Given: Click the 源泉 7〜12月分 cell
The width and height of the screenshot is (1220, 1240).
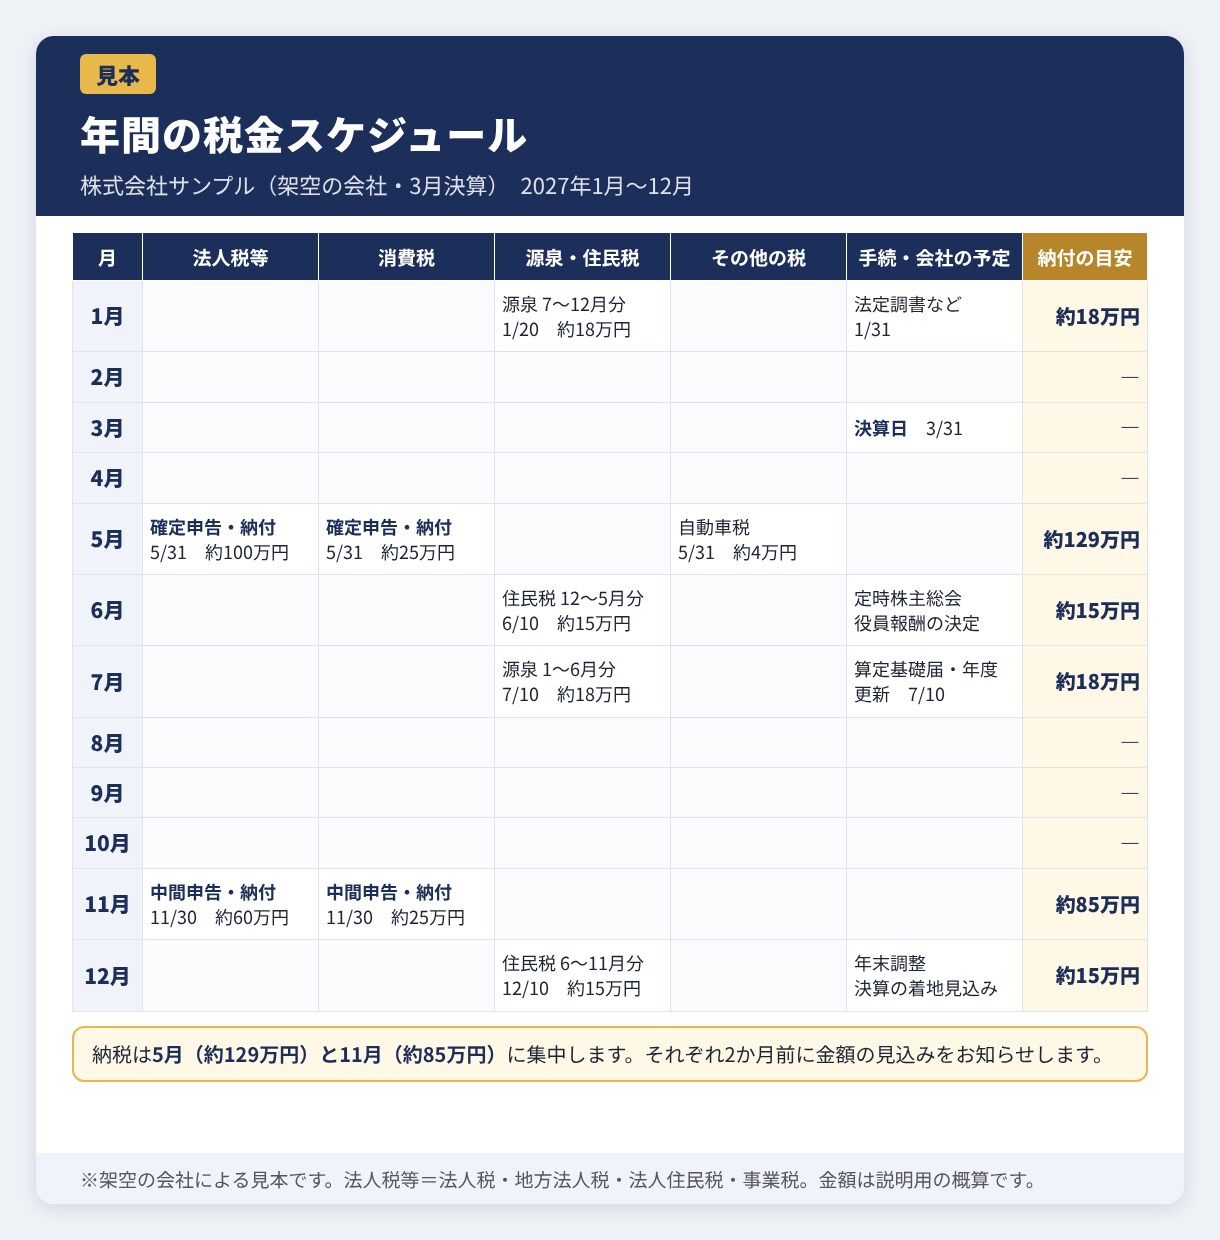Looking at the screenshot, I should (582, 316).
